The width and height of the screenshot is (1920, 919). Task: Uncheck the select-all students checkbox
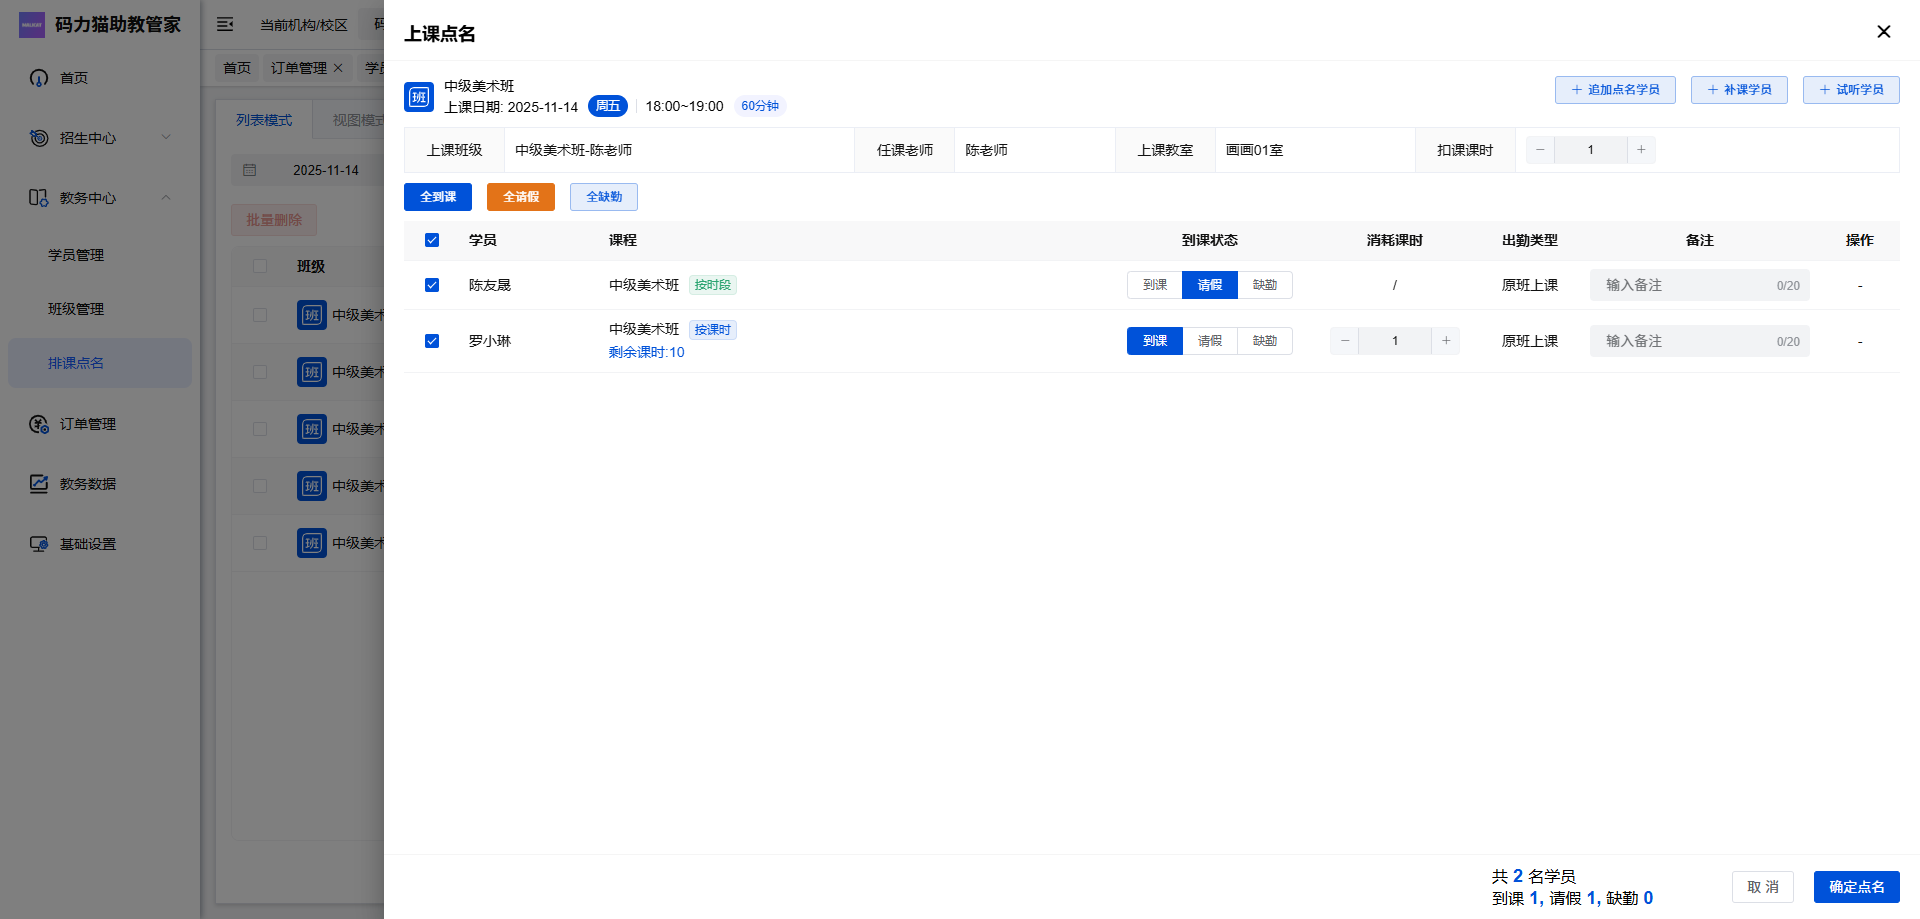(432, 240)
